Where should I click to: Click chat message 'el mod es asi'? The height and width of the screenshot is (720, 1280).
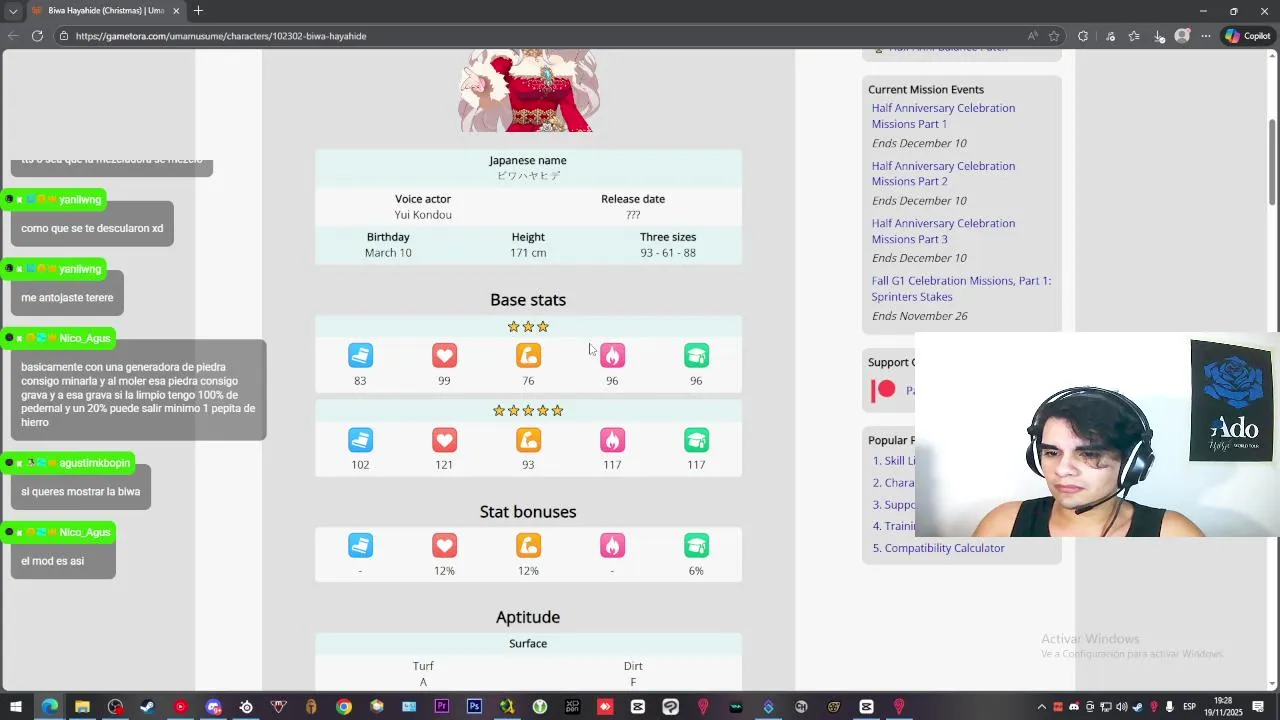(53, 561)
